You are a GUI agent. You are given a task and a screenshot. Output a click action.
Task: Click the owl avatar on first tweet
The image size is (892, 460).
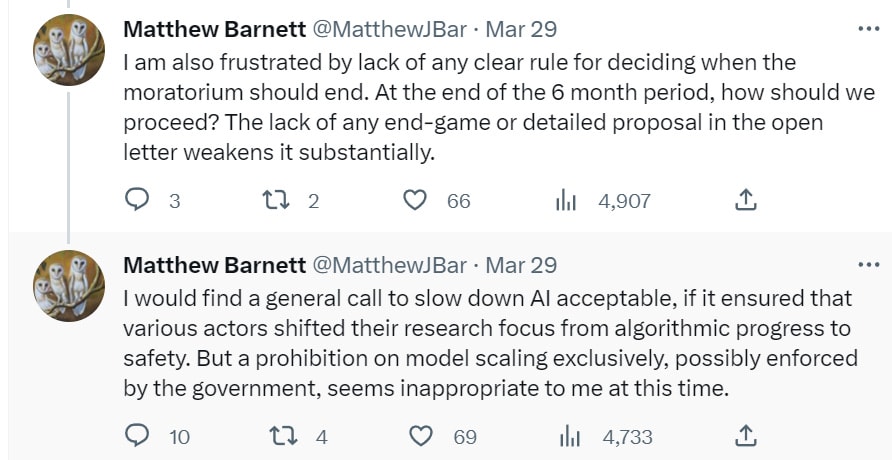click(69, 50)
